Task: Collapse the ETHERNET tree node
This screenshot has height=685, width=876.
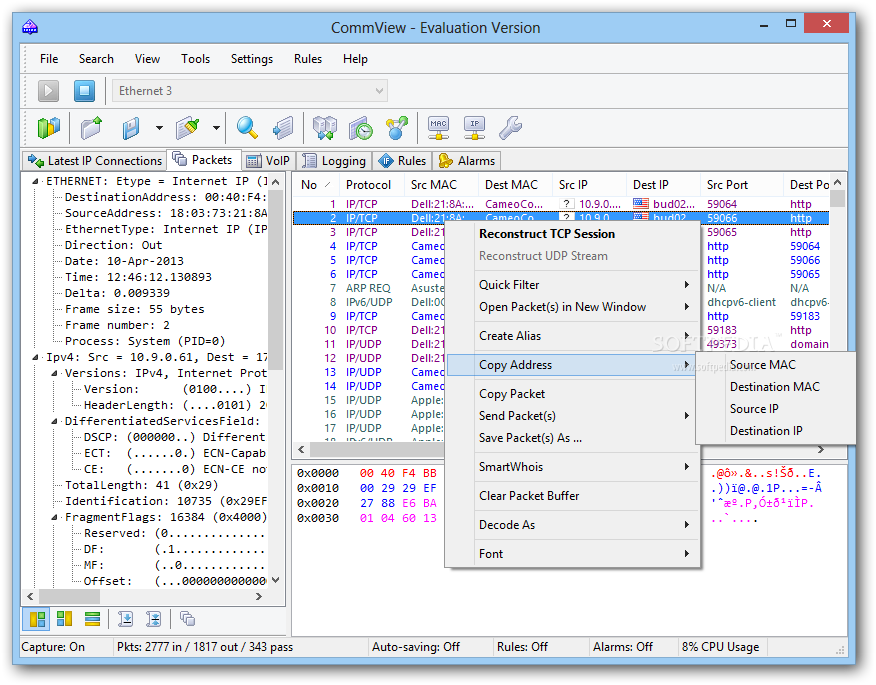Action: pos(35,181)
